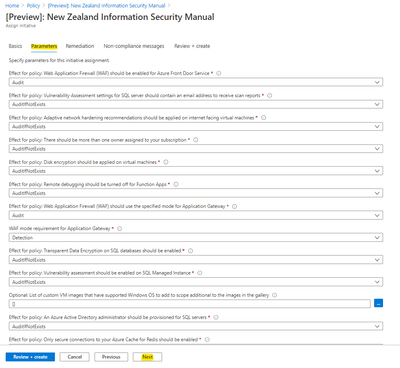Viewport: 400px width, 368px height.
Task: Open the ellipsis editor for custom VM images
Action: (378, 303)
